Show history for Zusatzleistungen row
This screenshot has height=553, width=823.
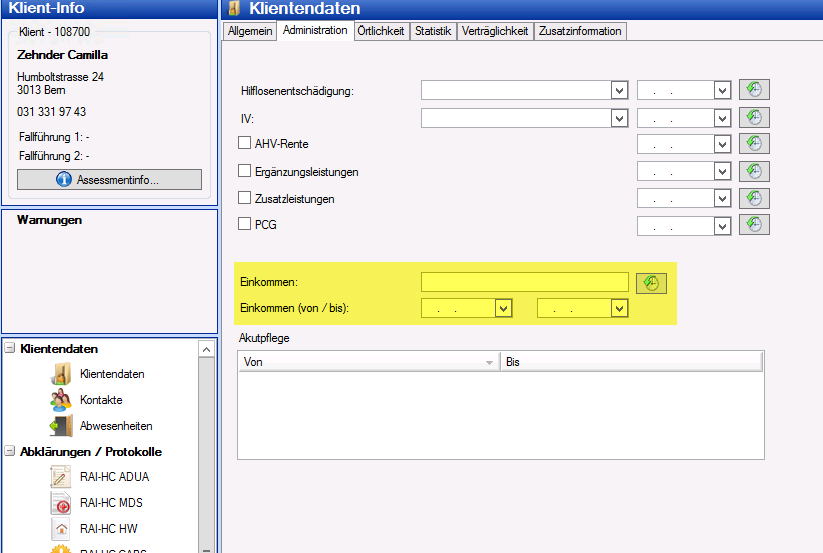754,198
